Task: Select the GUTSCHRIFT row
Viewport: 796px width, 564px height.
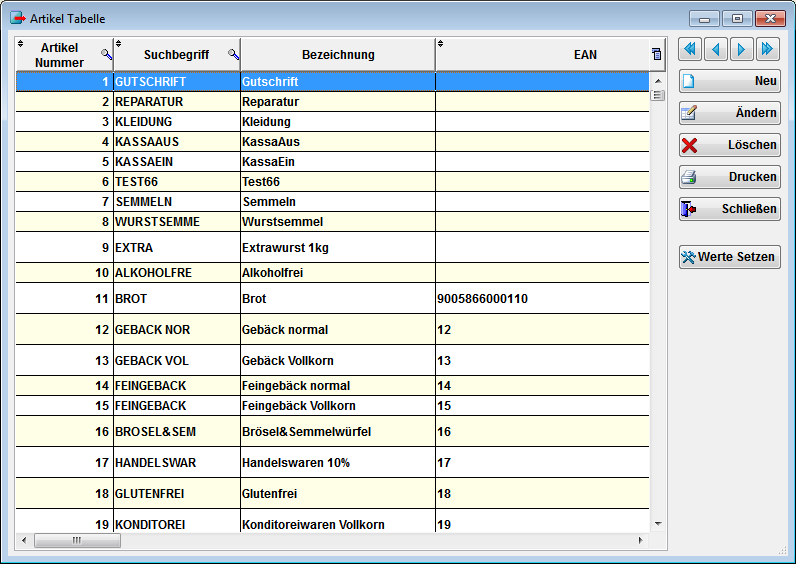Action: (x=333, y=82)
